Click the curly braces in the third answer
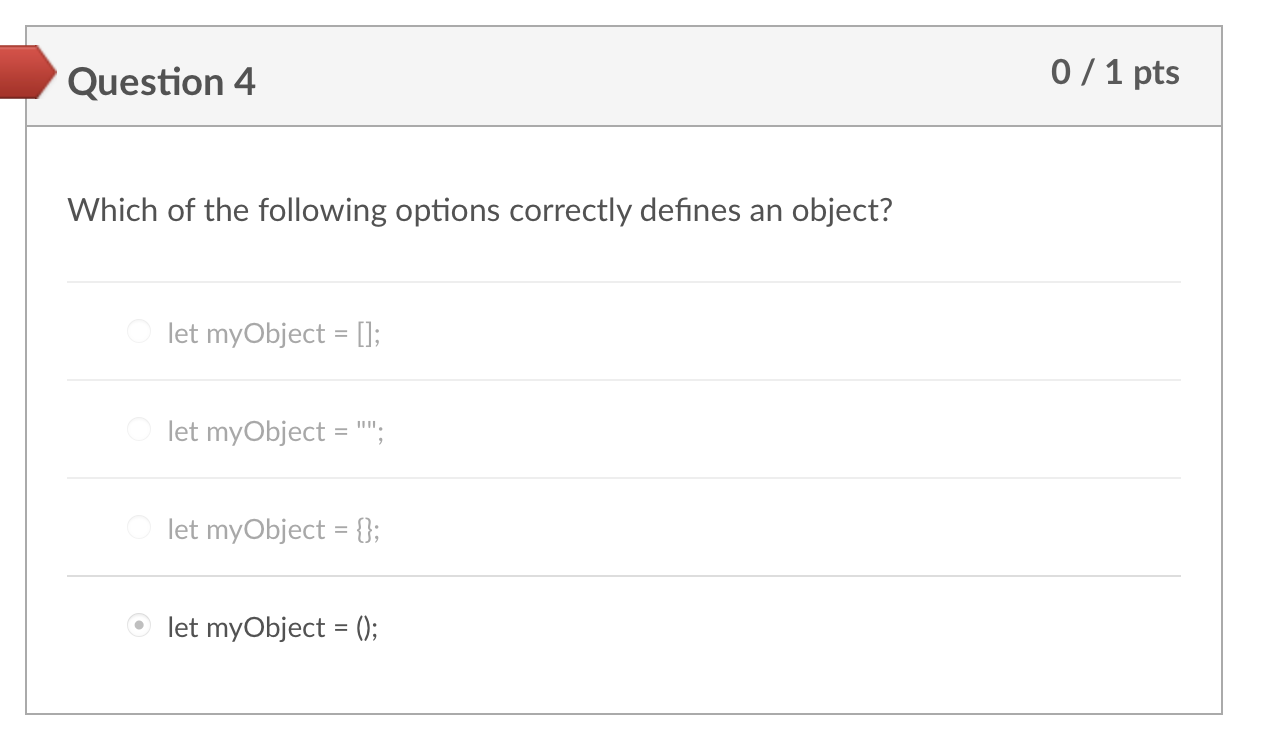This screenshot has width=1266, height=740. (366, 529)
